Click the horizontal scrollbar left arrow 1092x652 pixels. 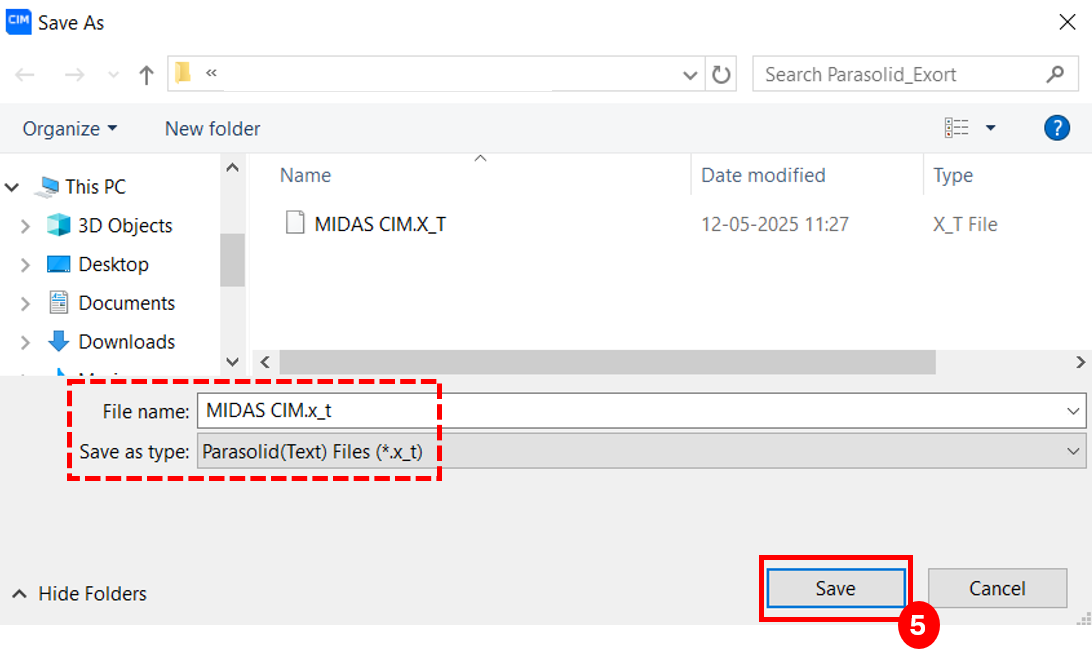265,362
